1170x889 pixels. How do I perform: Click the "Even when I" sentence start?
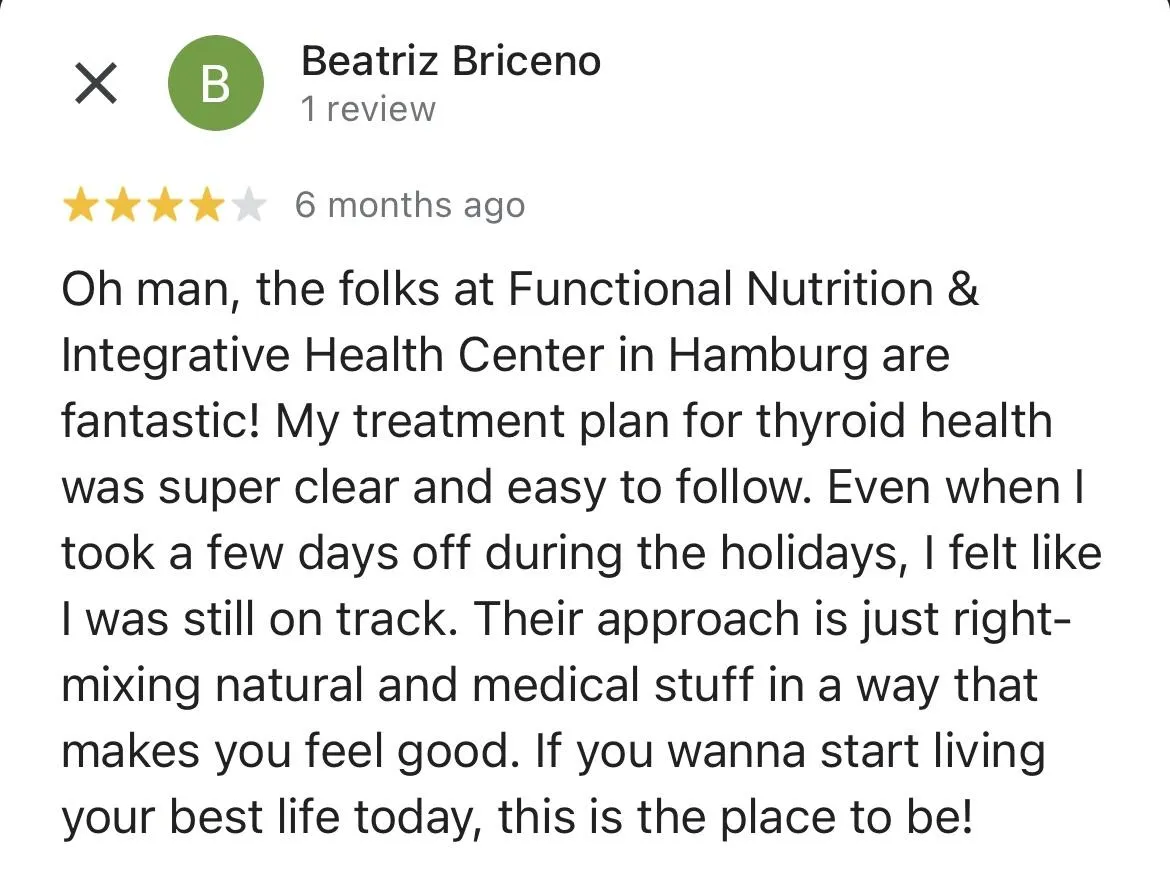tap(955, 487)
